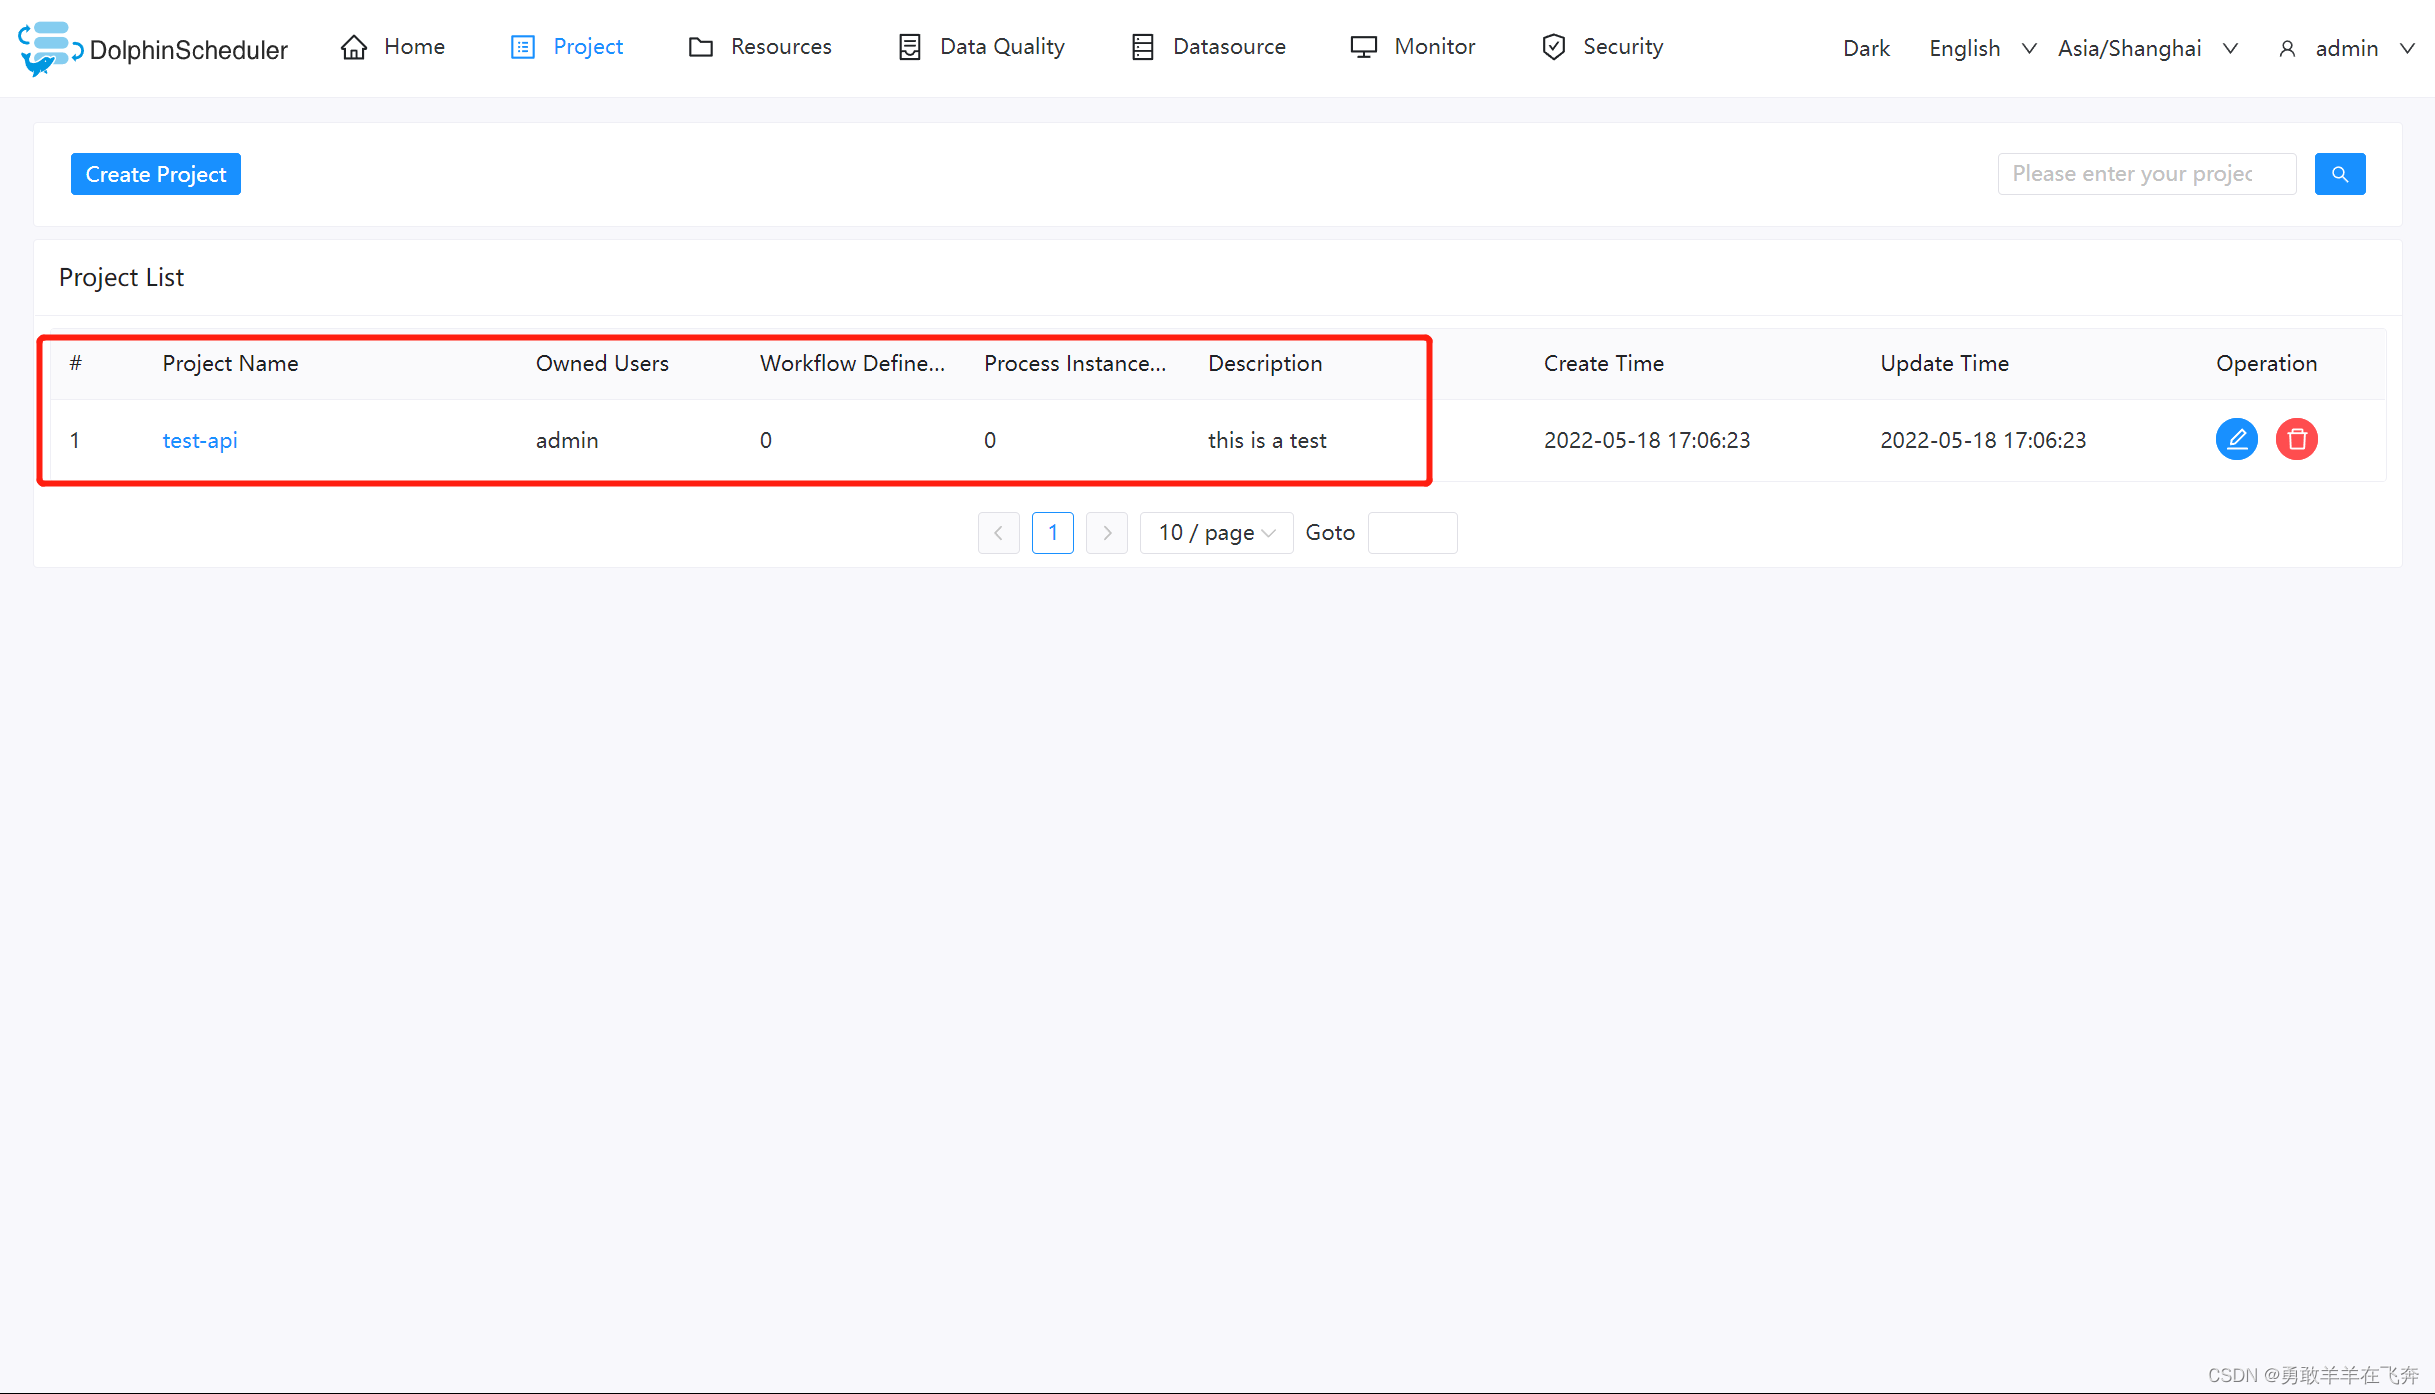
Task: Click the Data Quality checklist icon
Action: 910,45
